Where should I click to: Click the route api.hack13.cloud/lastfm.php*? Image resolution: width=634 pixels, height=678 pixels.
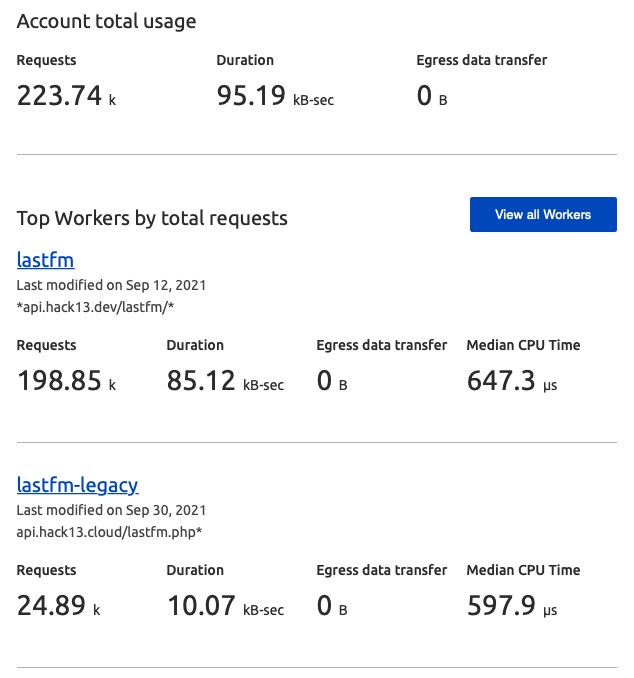(x=109, y=532)
